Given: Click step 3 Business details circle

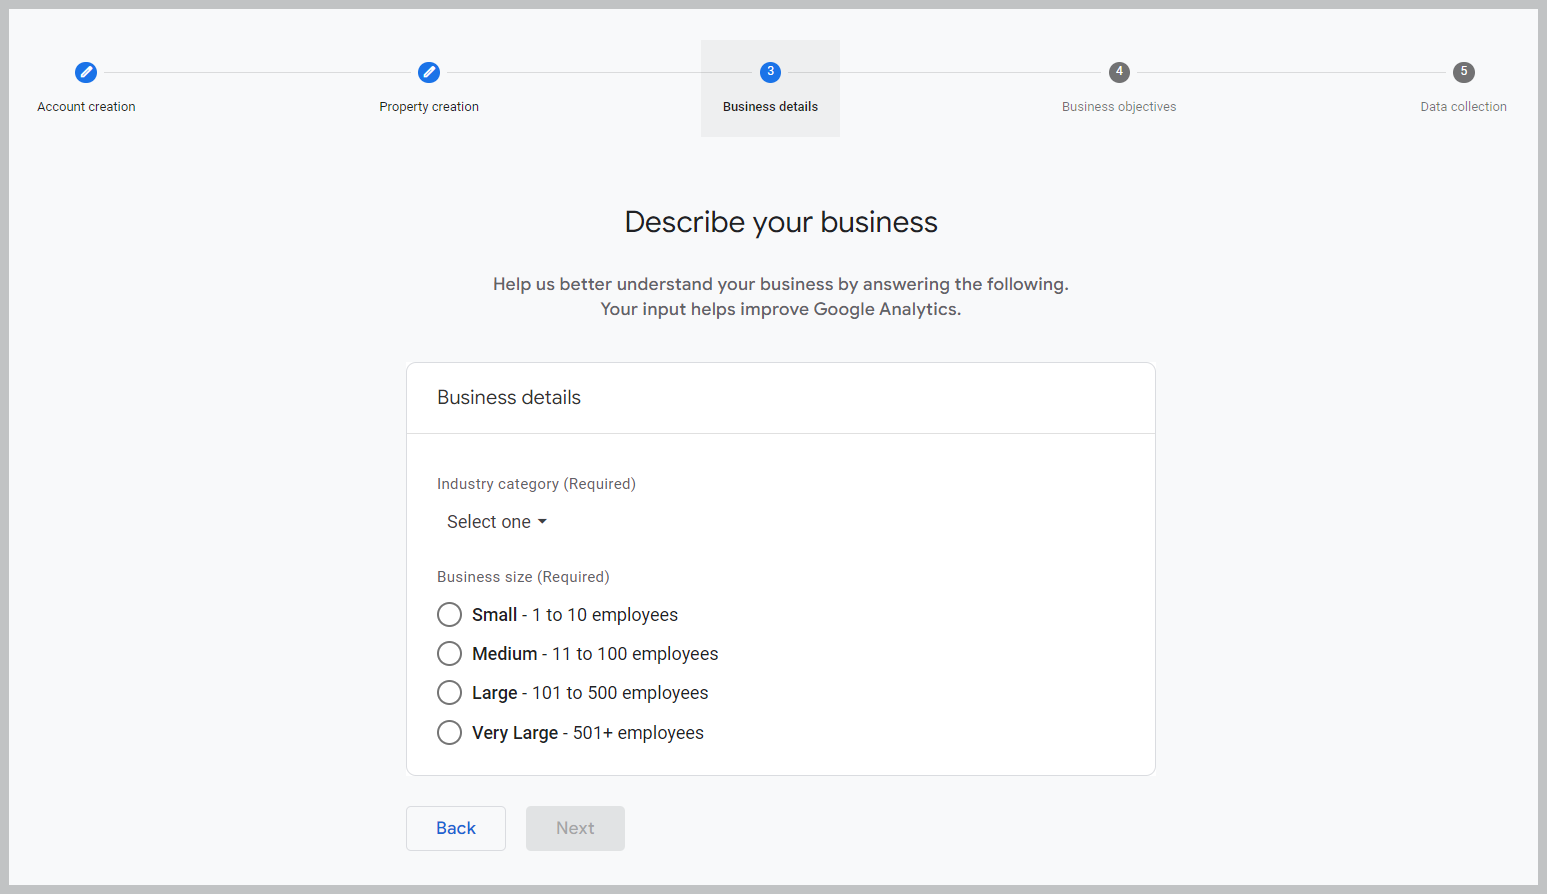Looking at the screenshot, I should click(770, 72).
